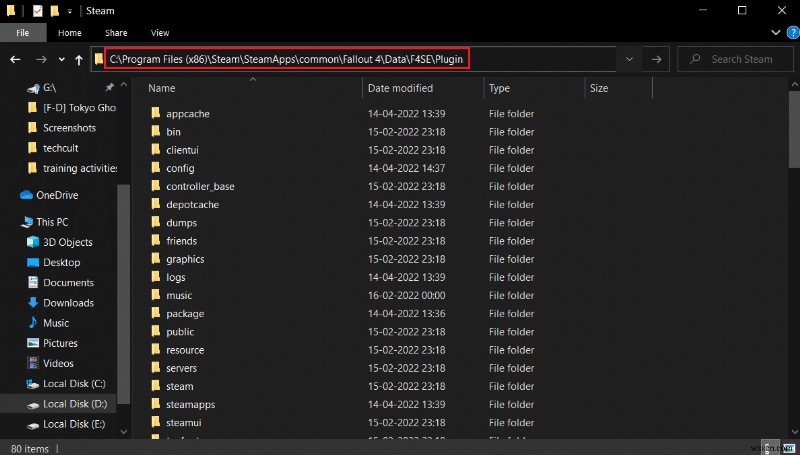The image size is (800, 455).
Task: Select the package folder icon
Action: 156,314
